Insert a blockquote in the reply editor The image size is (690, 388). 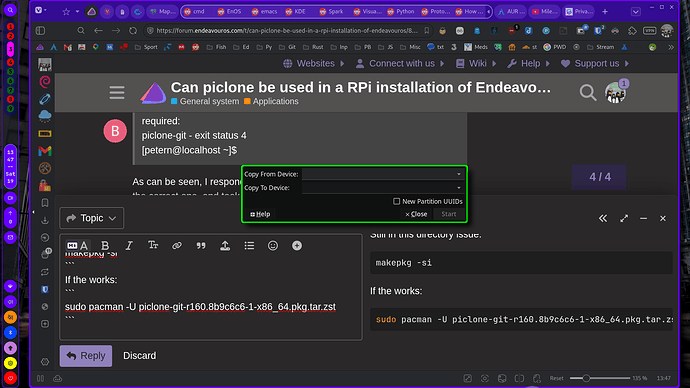point(201,245)
